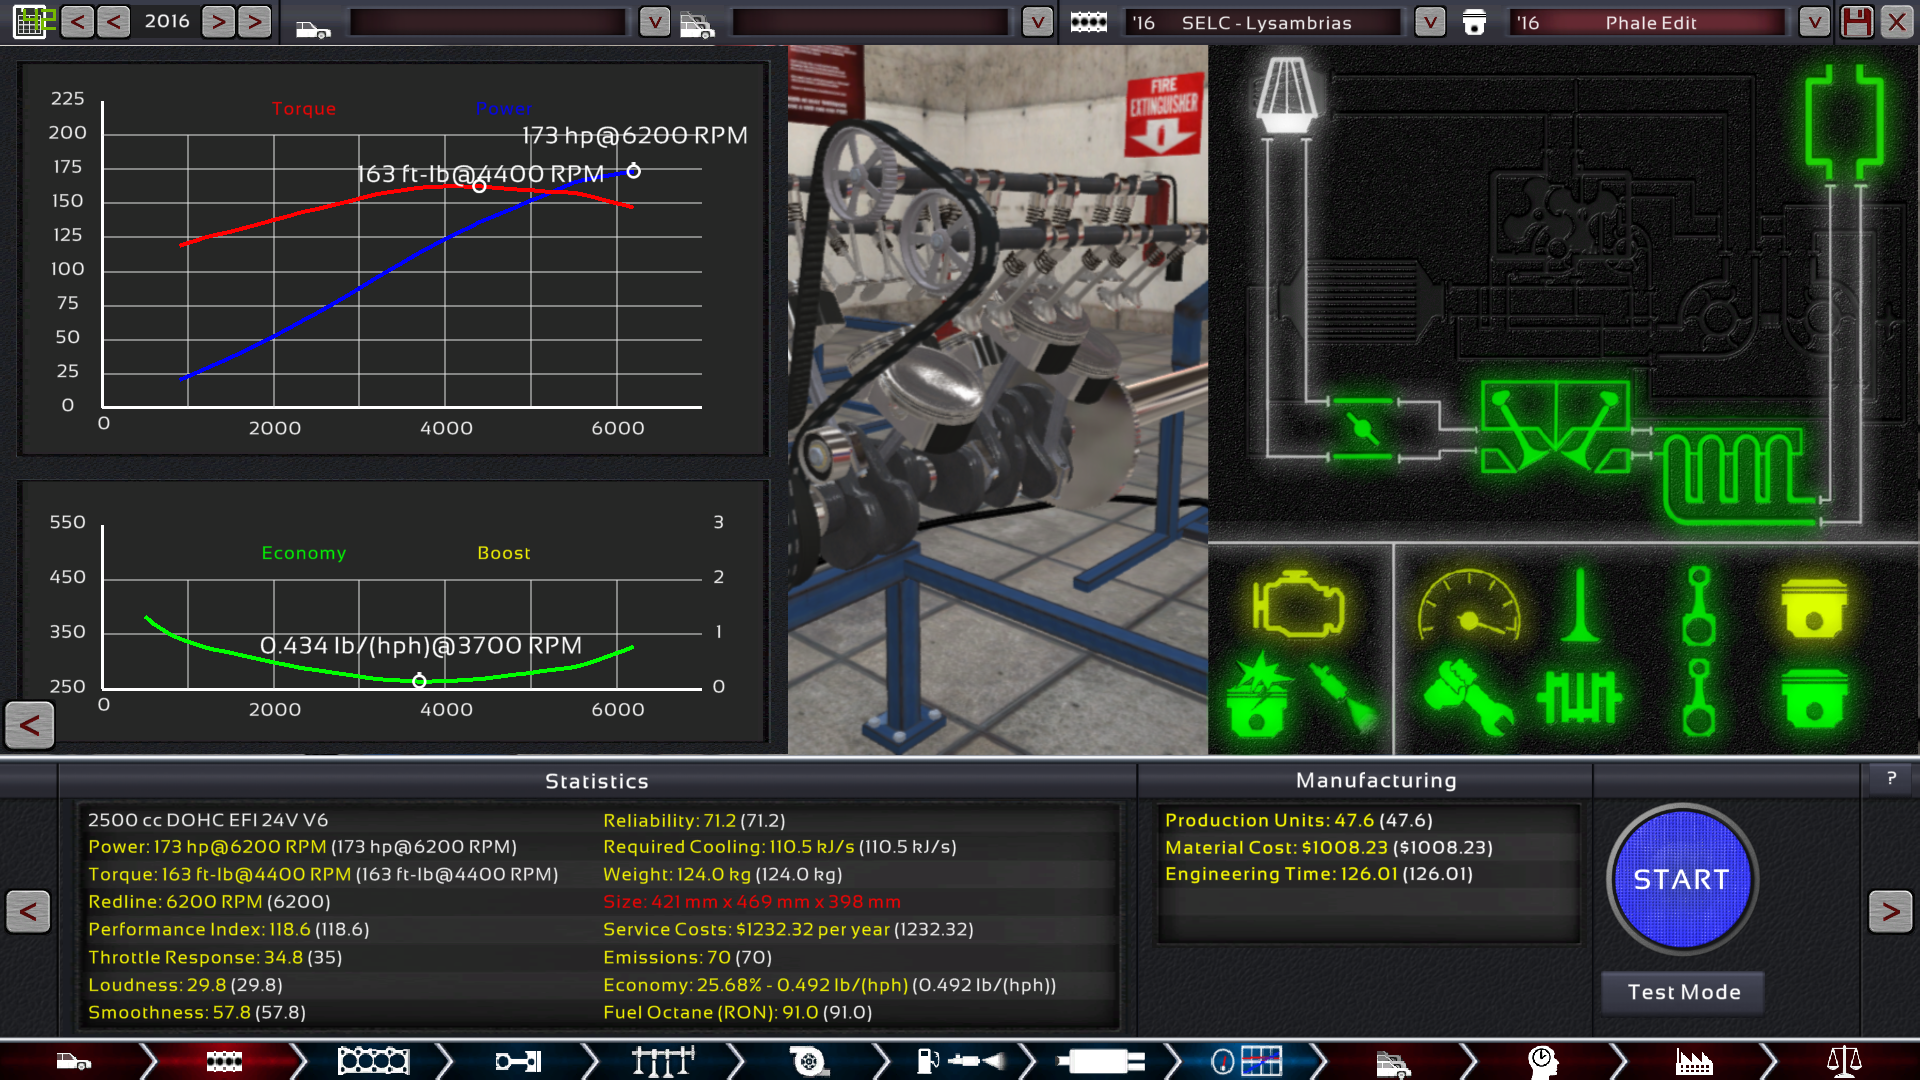Collapse the graphs panel with left arrow
Viewport: 1920px width, 1080px height.
click(29, 725)
